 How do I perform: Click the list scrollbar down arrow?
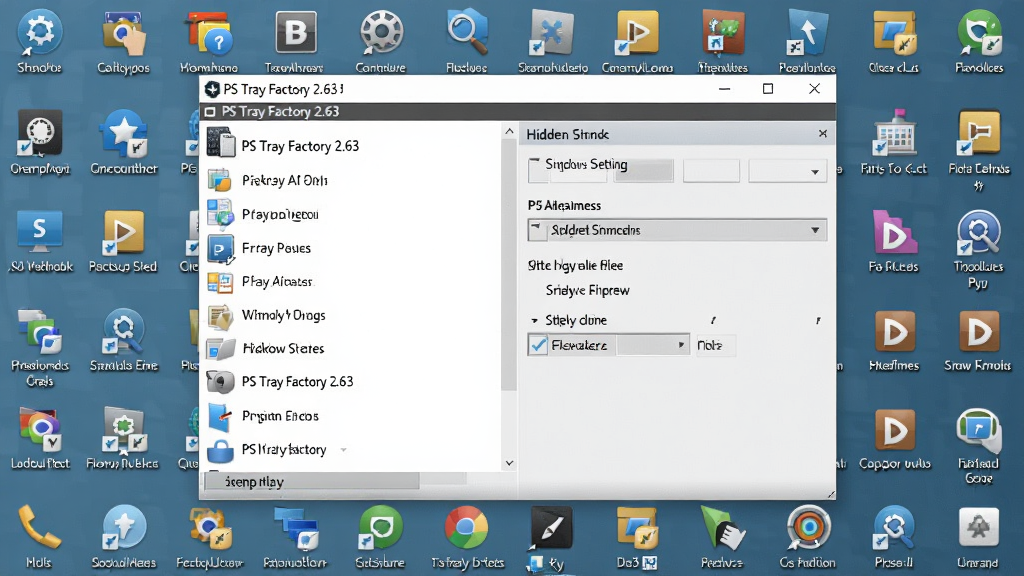[x=509, y=464]
